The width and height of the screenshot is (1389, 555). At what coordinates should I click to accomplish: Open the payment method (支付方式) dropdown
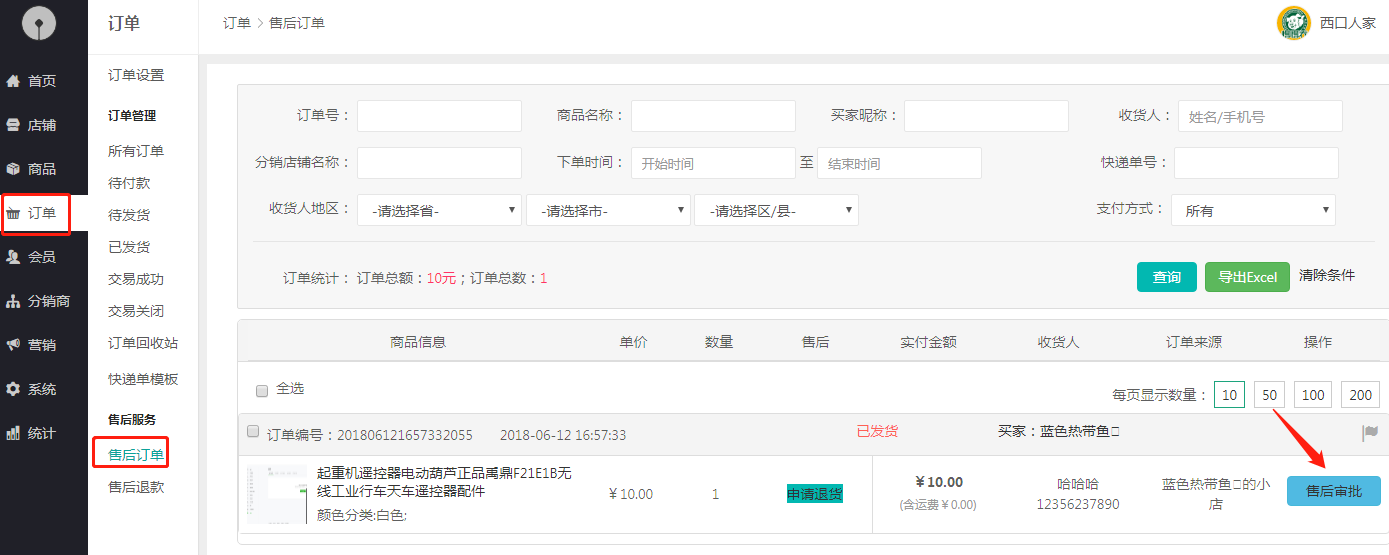click(x=1253, y=210)
